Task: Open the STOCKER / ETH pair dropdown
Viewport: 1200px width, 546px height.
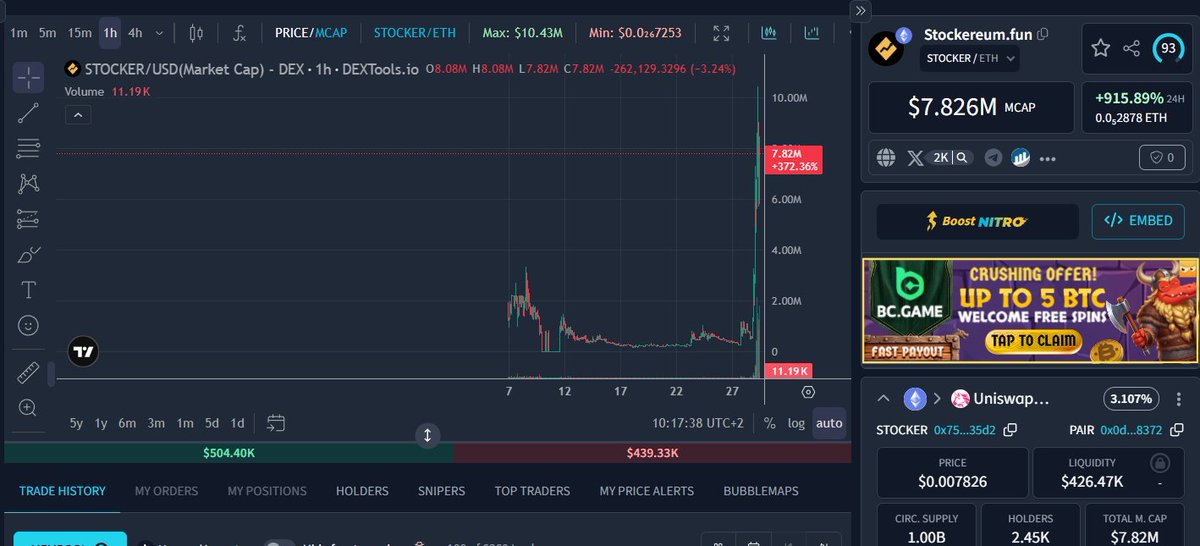Action: pos(970,59)
